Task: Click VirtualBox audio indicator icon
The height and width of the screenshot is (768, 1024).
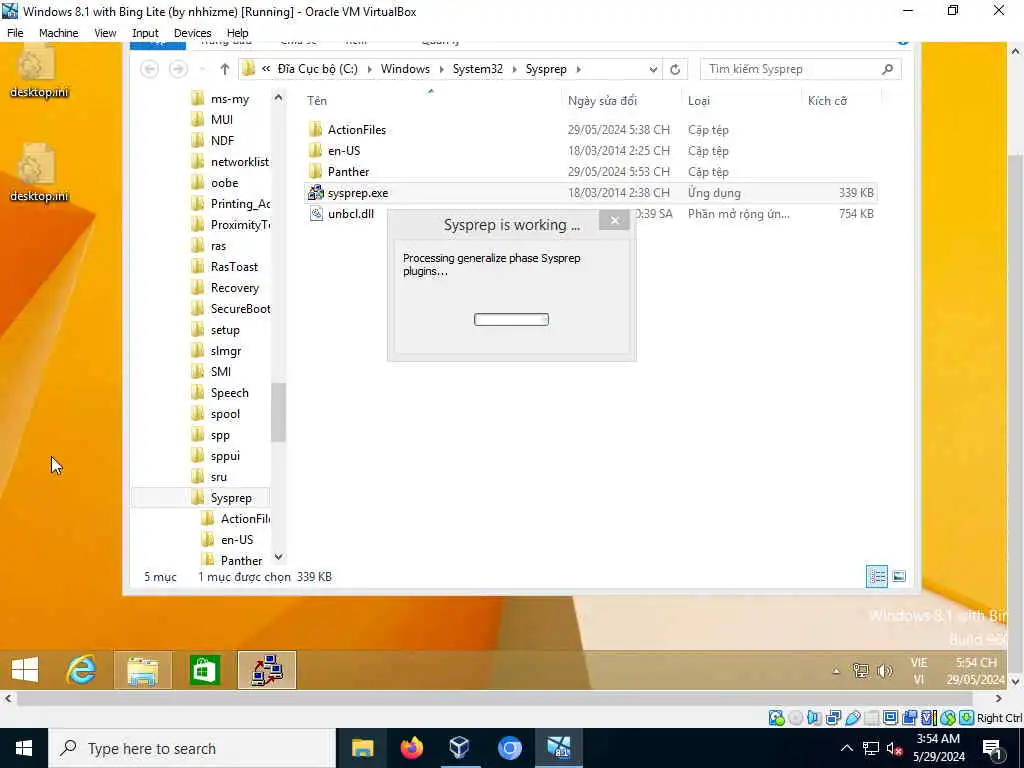Action: [814, 718]
